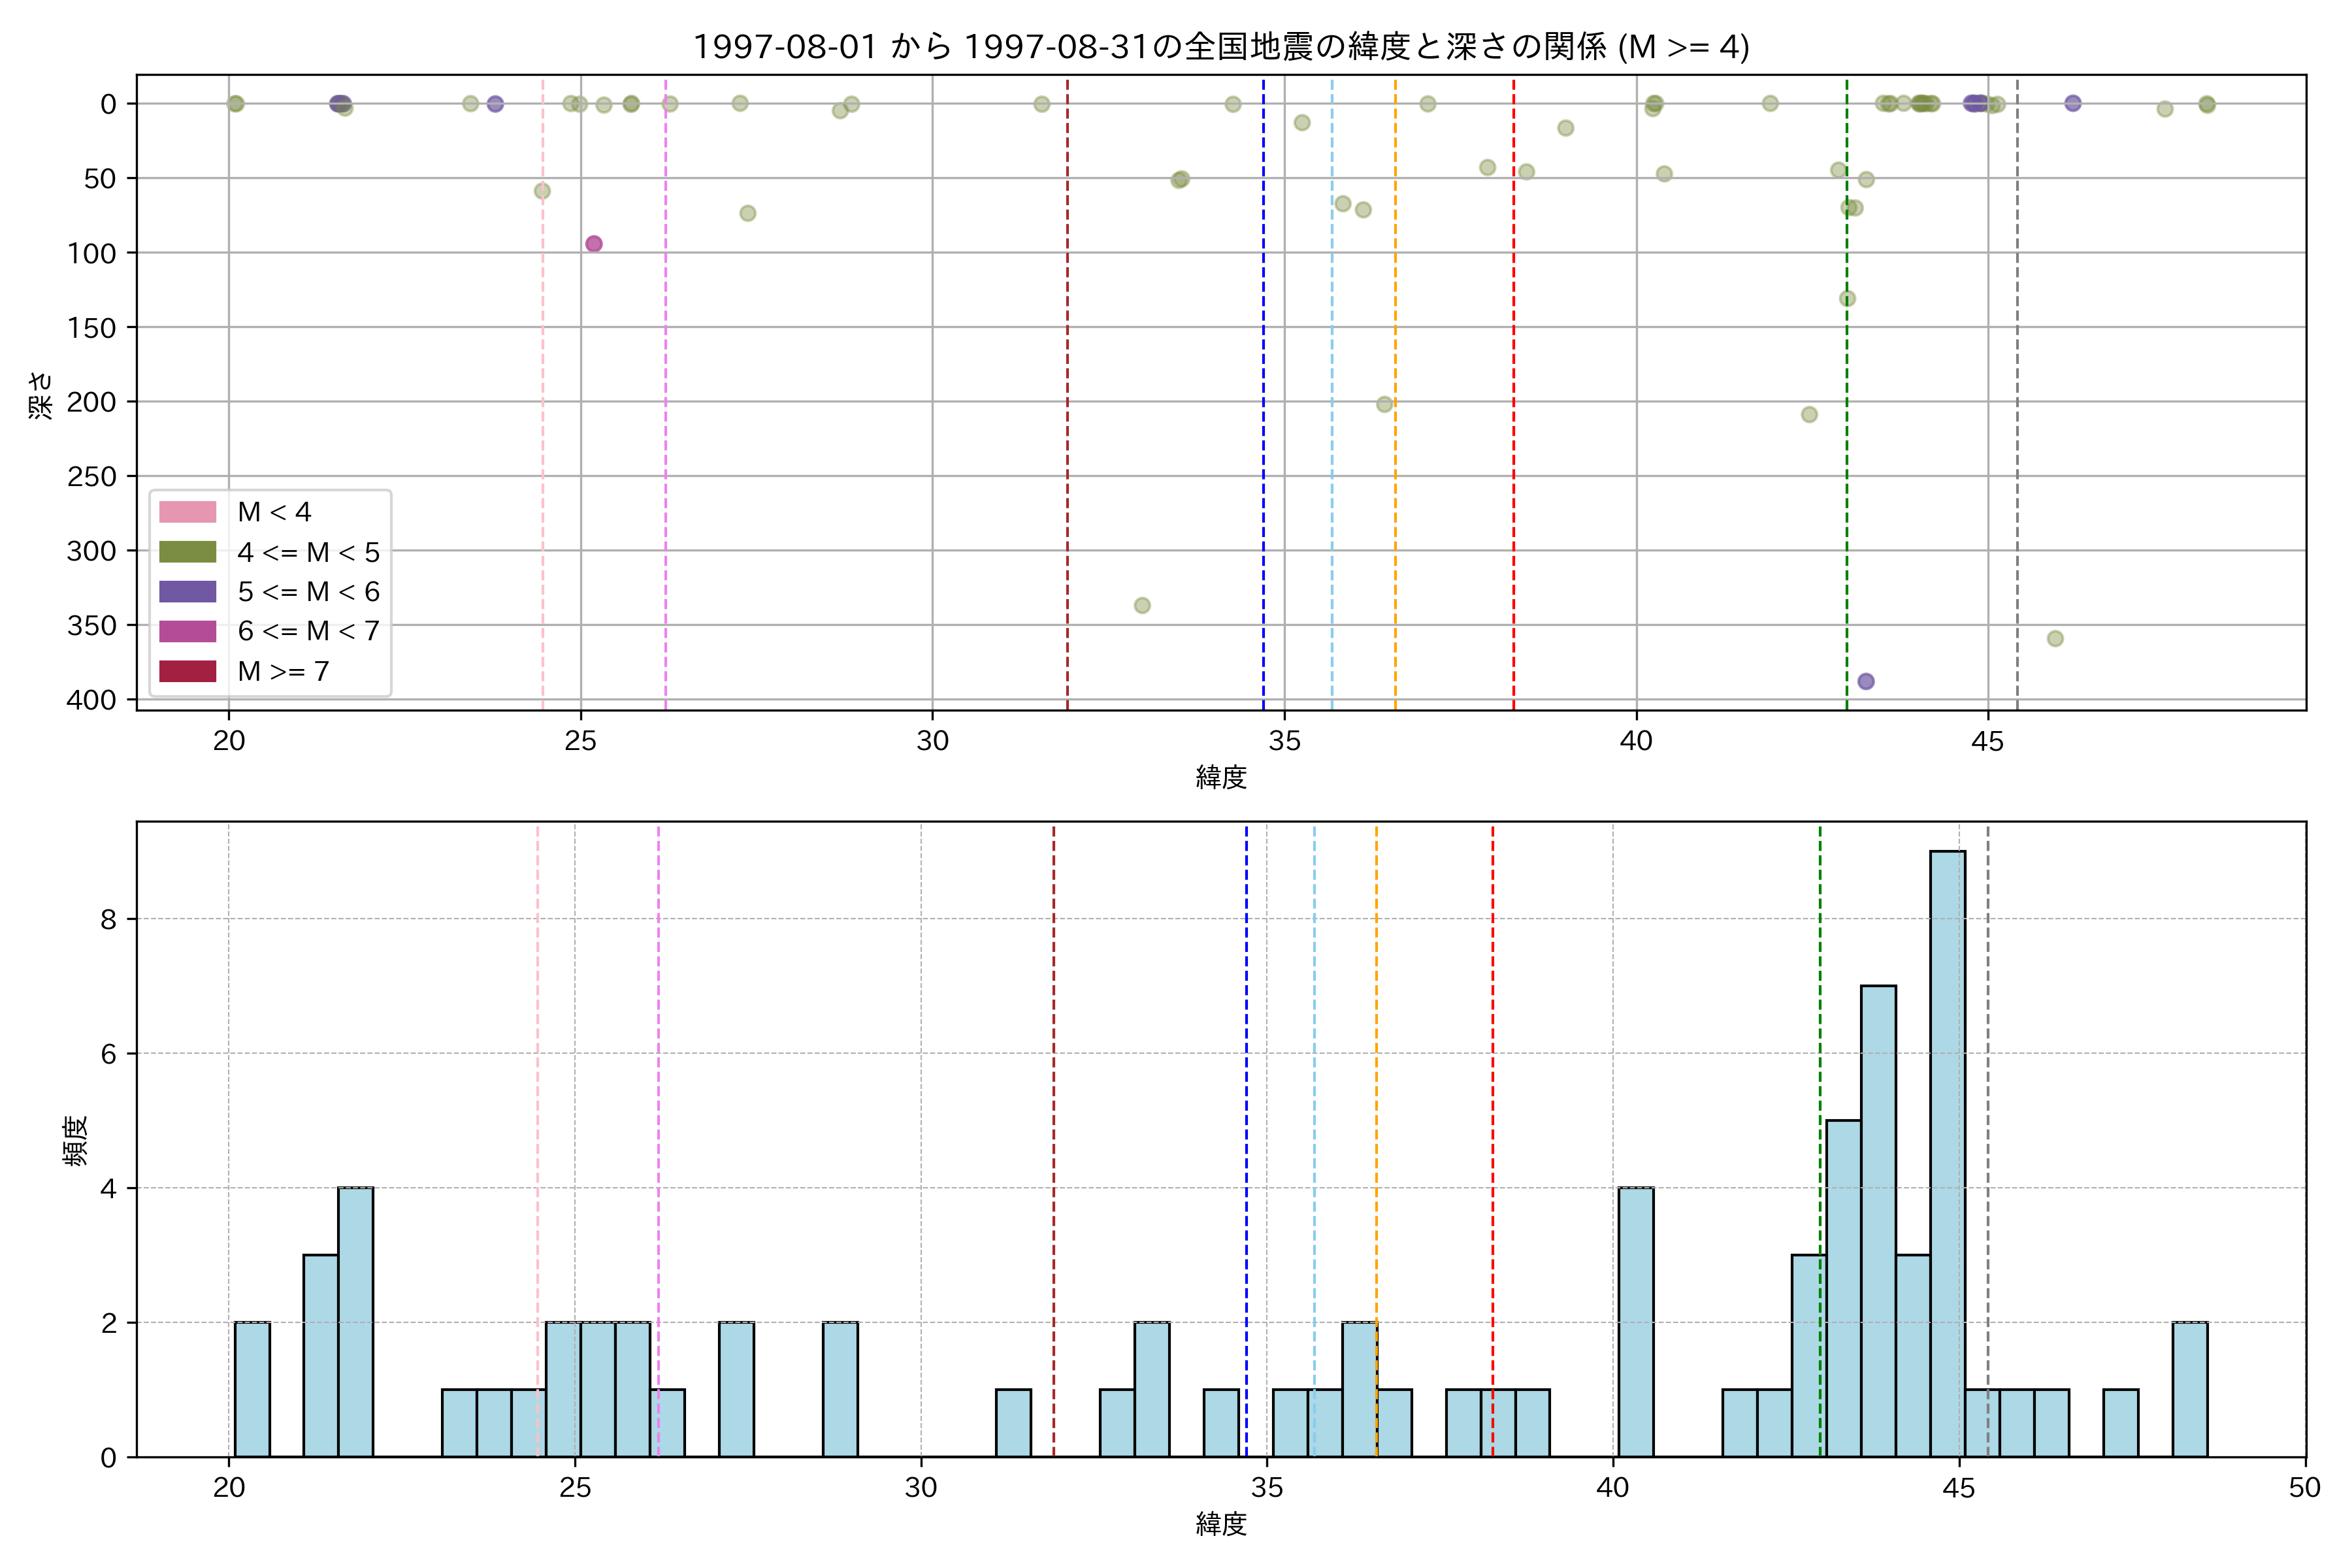2352x1568 pixels.
Task: Click the scatter point at depth 340 near latitude 33
Action: (x=1142, y=606)
